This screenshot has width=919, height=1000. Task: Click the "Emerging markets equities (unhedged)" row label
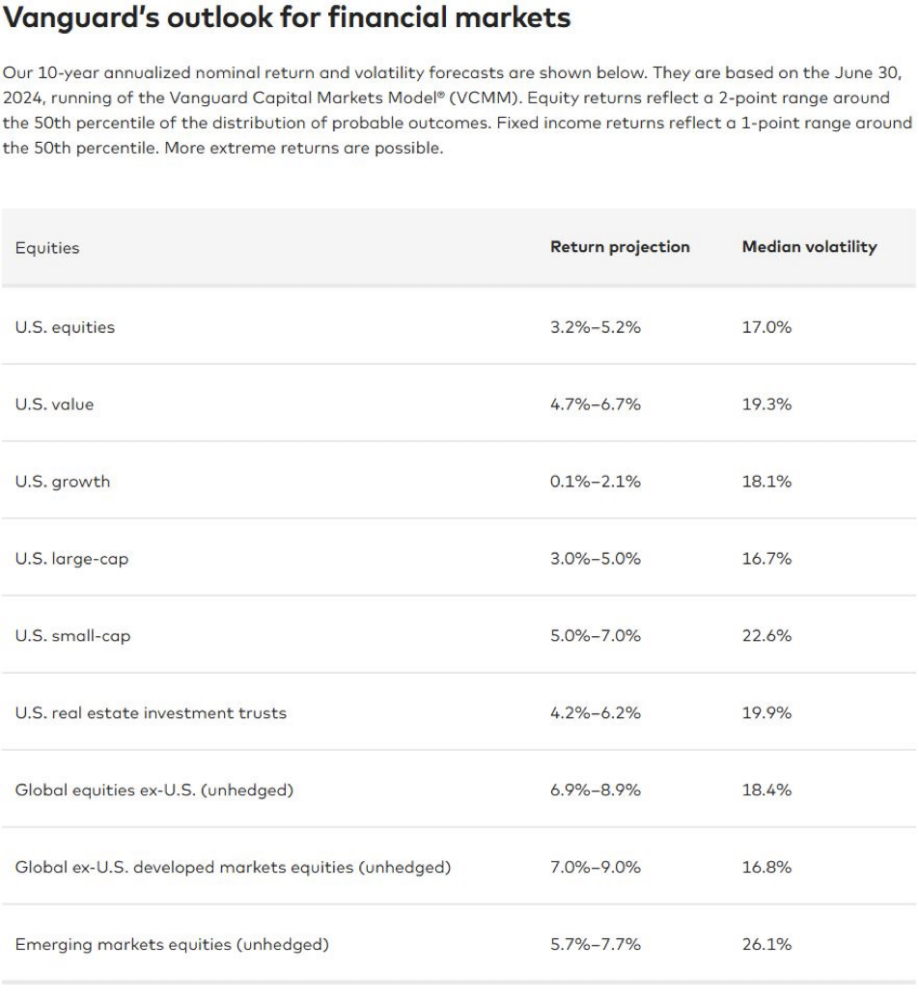point(171,944)
